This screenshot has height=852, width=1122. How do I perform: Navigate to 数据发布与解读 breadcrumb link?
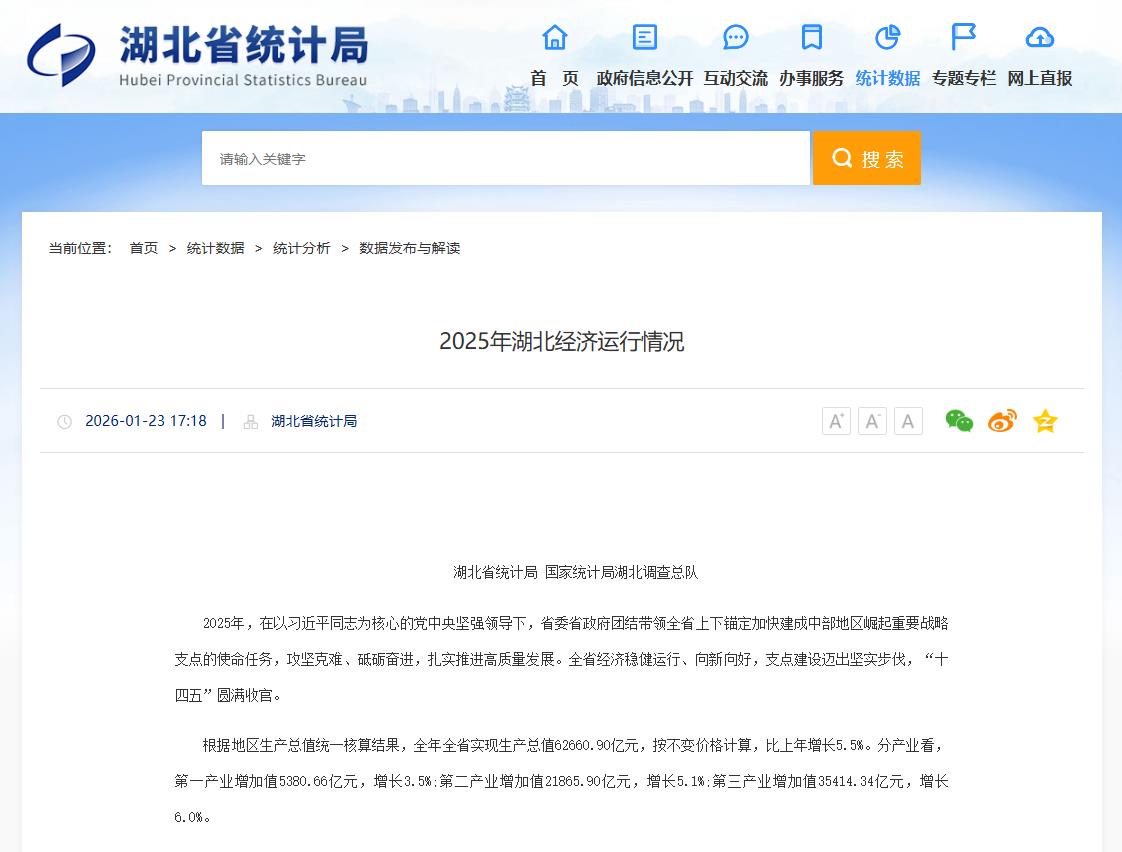click(409, 248)
